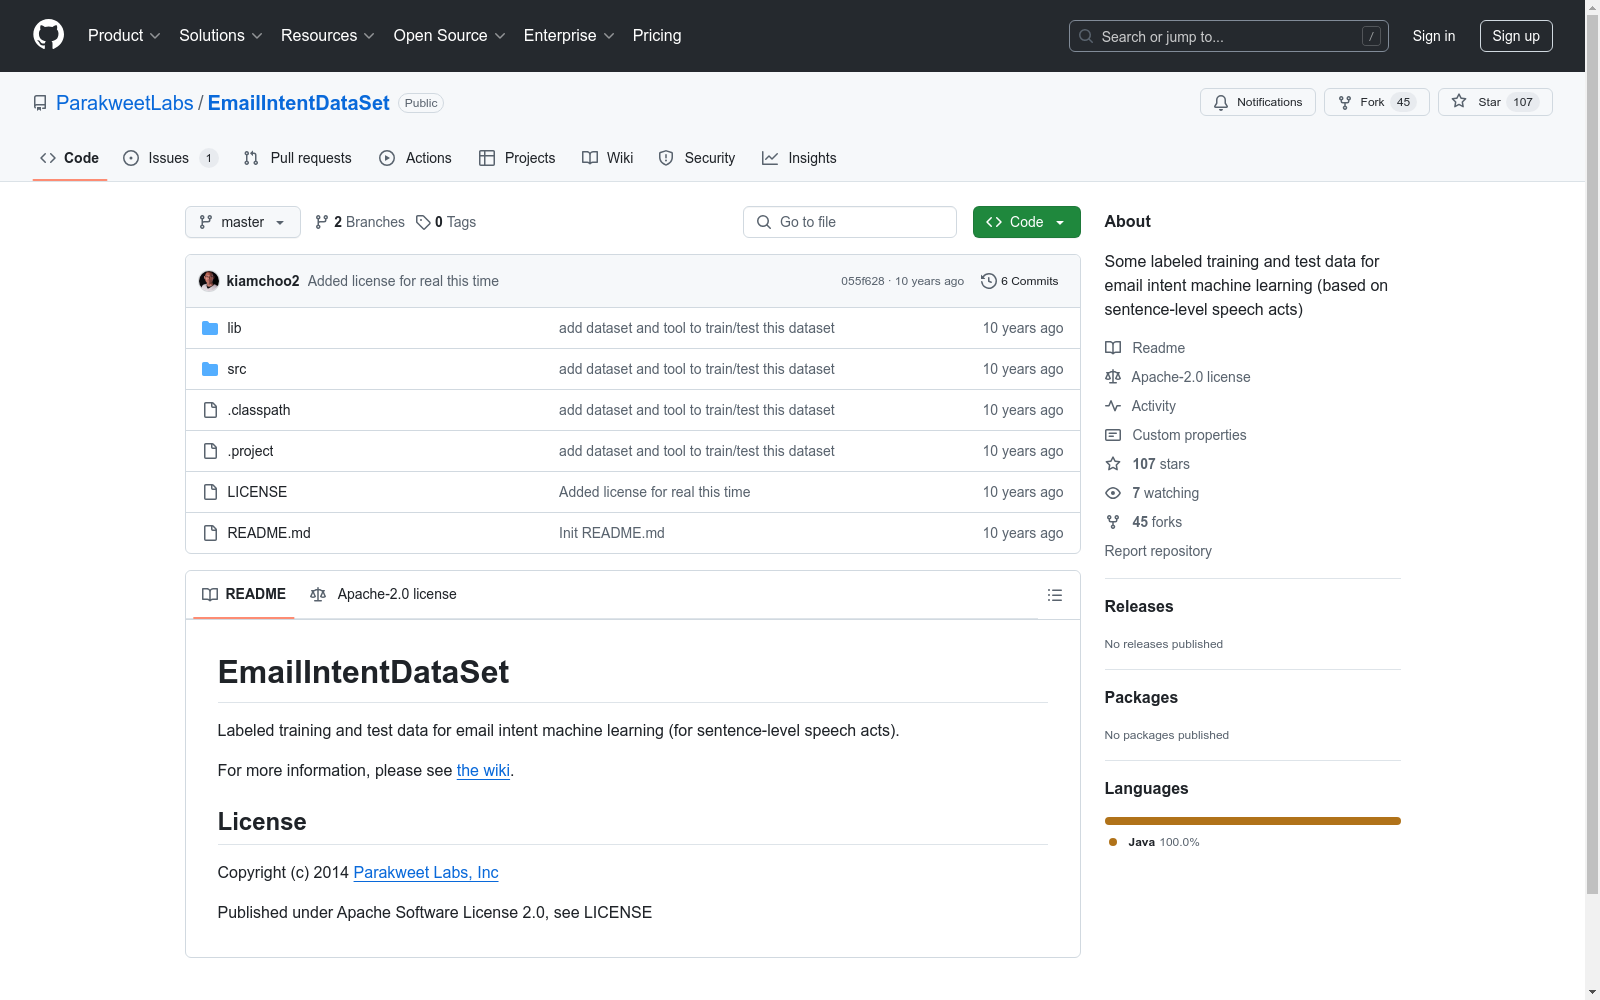Viewport: 1600px width, 1000px height.
Task: Click the watching eye icon
Action: coord(1113,493)
